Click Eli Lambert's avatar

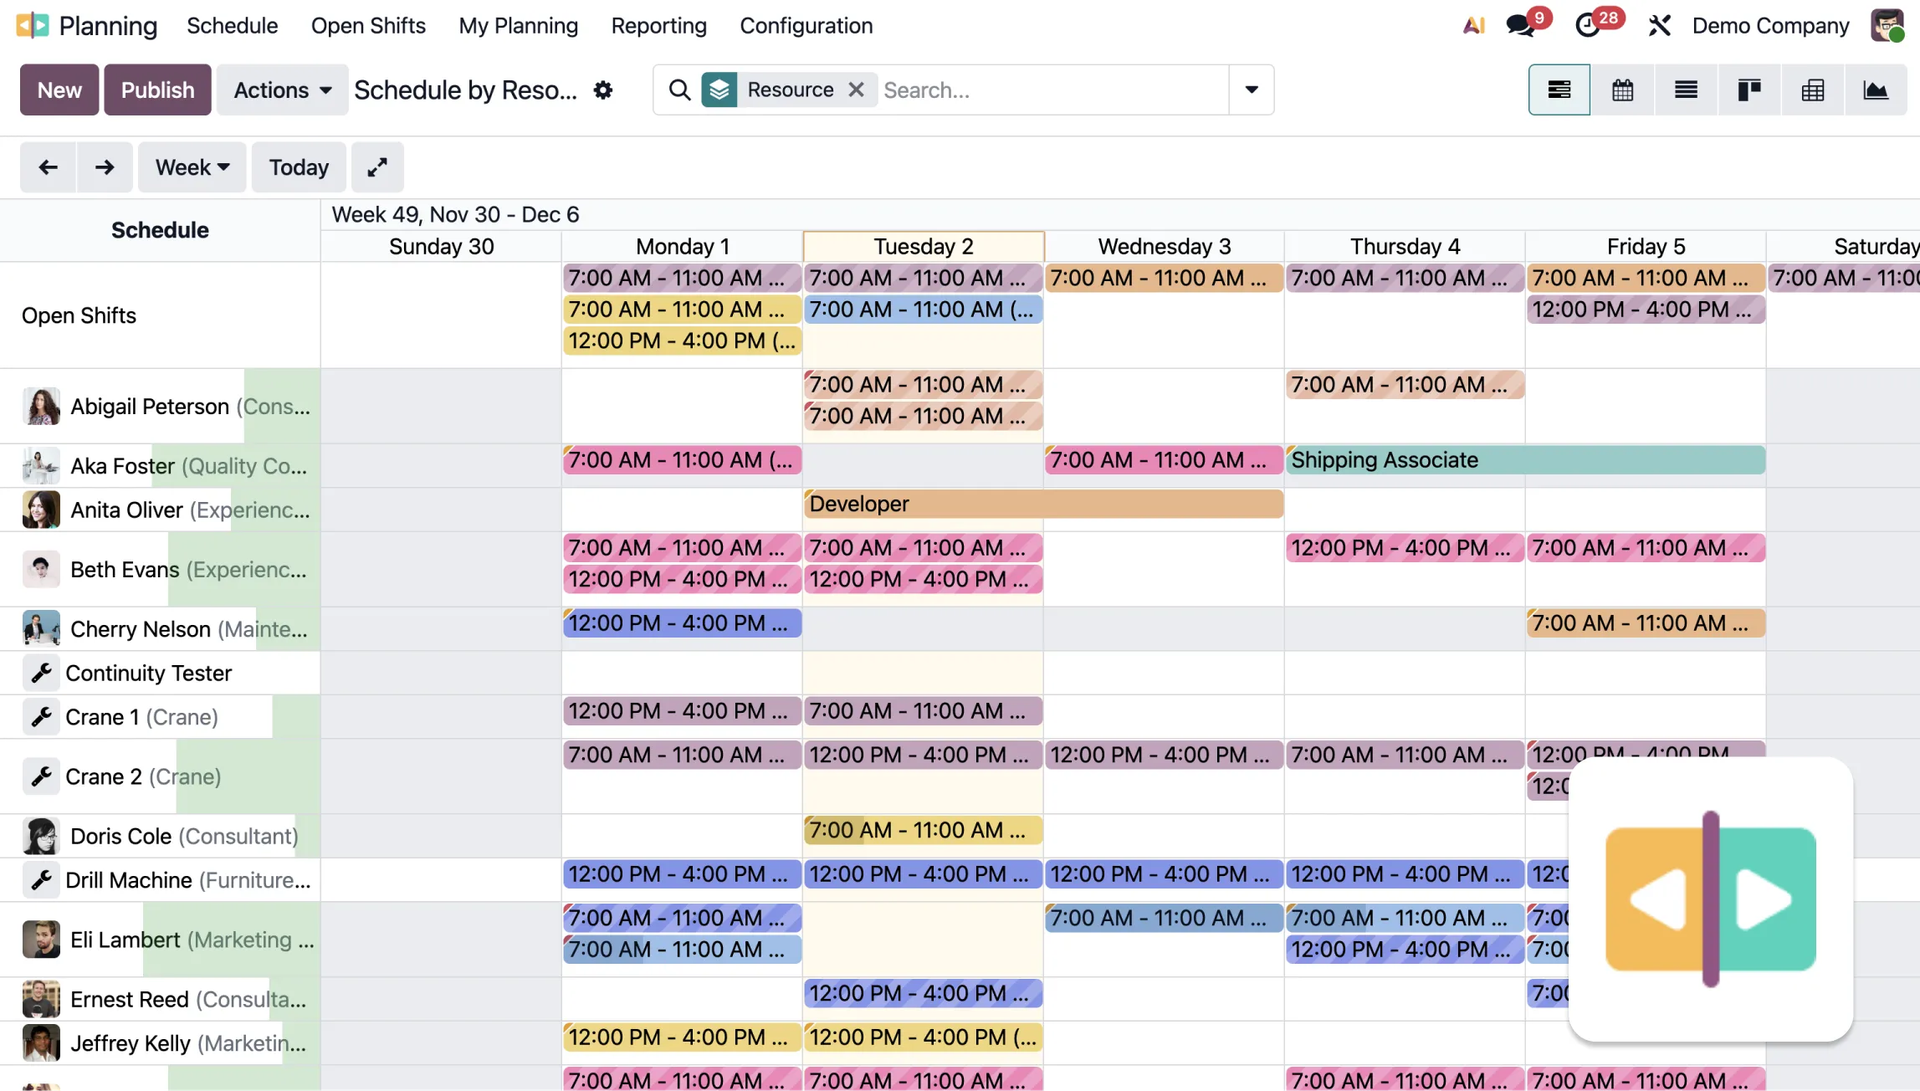(x=41, y=940)
